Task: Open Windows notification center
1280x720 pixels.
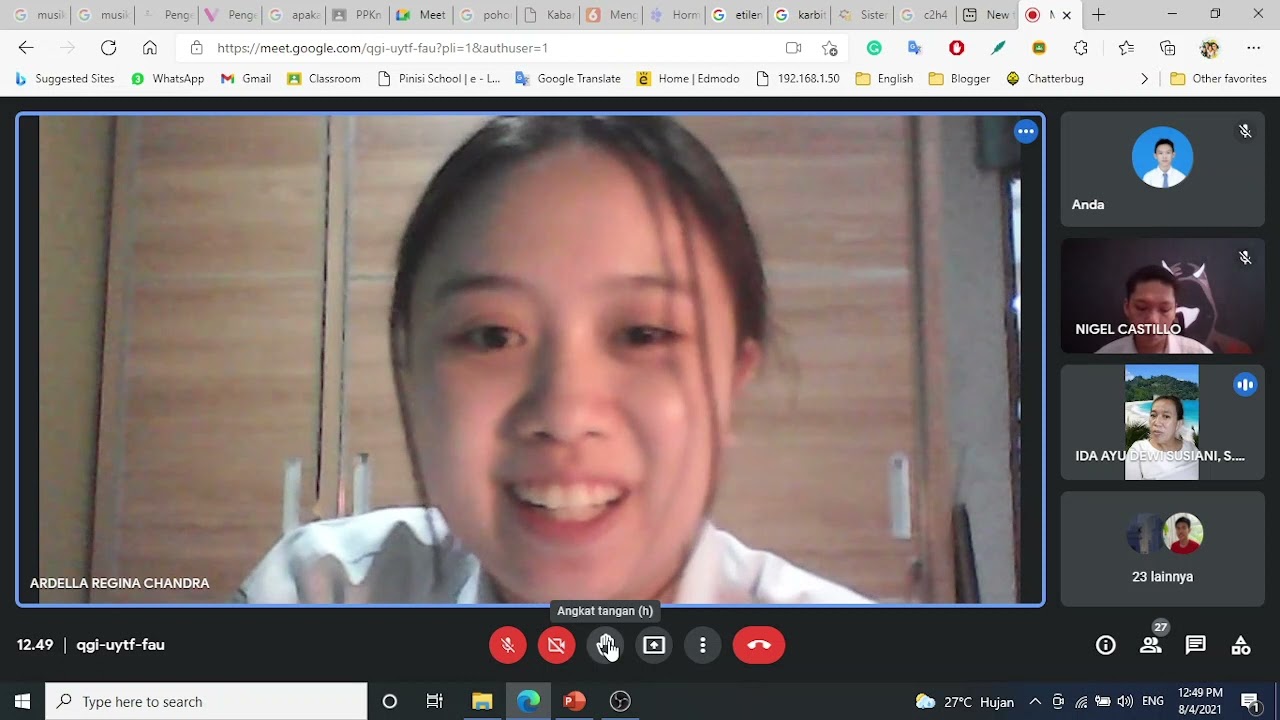Action: [x=1250, y=701]
